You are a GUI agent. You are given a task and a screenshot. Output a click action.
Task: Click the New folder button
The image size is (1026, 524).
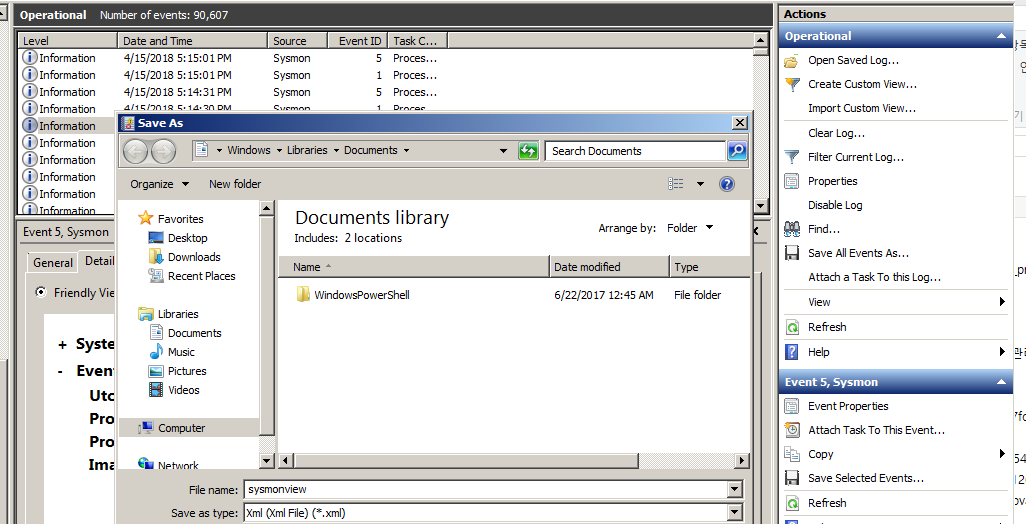click(235, 184)
